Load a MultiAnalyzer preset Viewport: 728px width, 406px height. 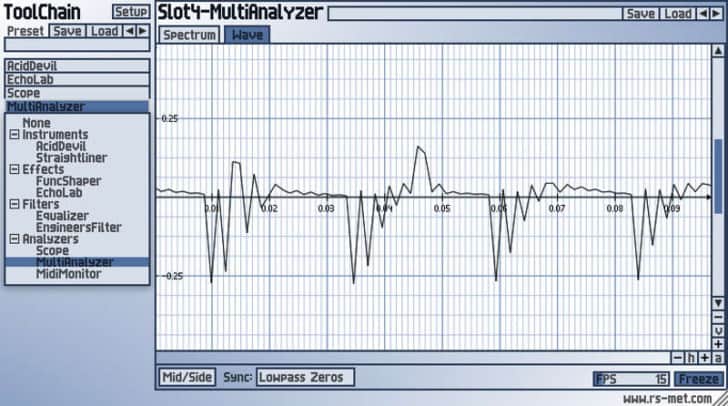pos(678,13)
